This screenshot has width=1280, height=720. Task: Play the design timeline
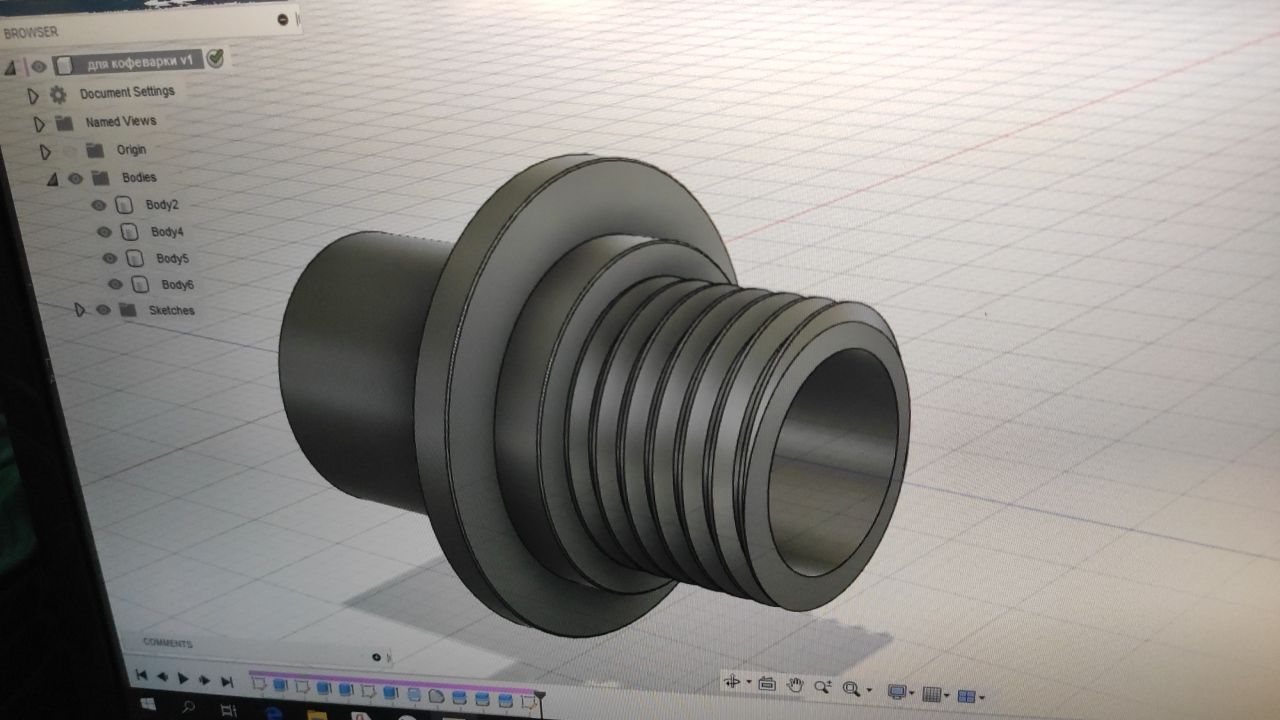183,678
